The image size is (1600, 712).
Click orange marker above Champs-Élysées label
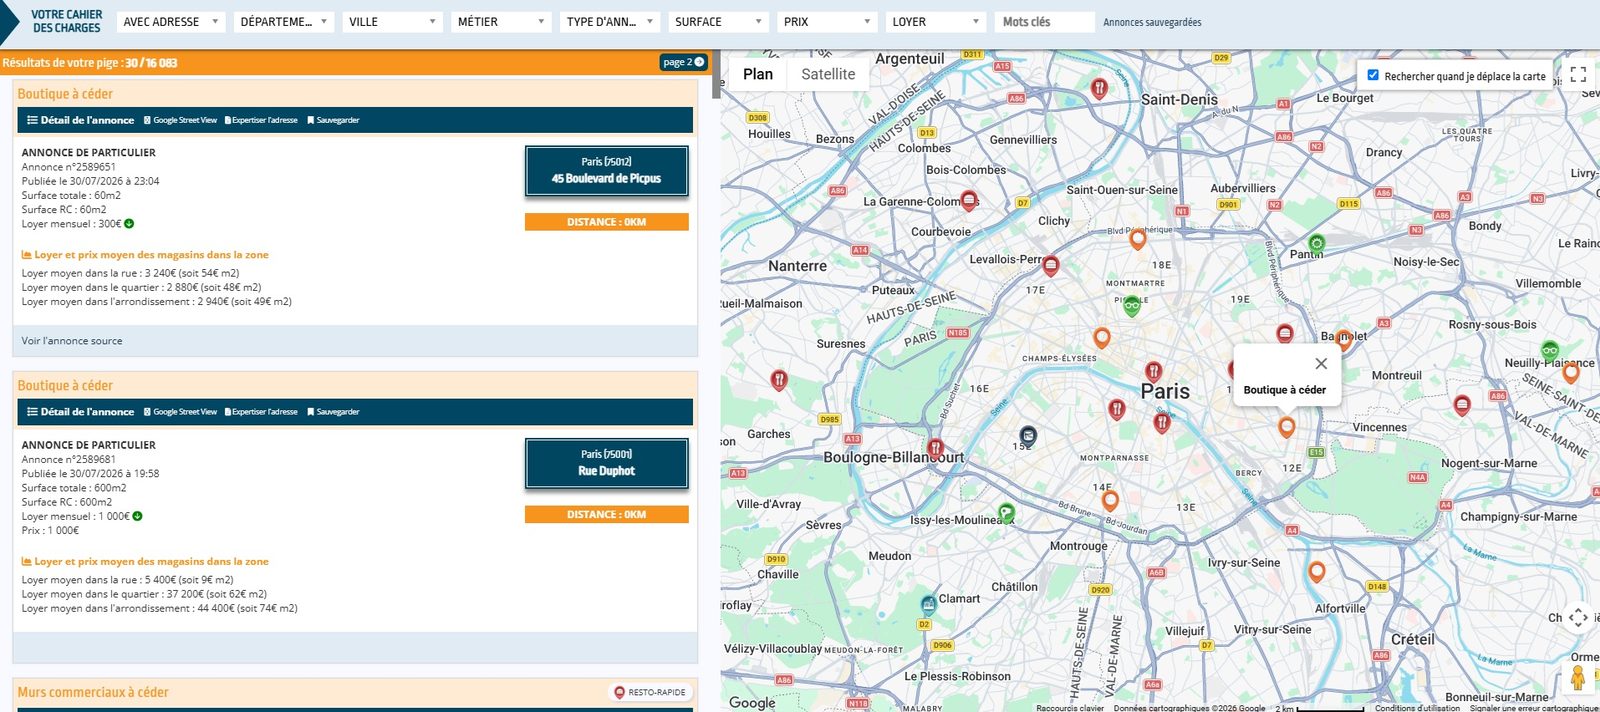(1101, 338)
